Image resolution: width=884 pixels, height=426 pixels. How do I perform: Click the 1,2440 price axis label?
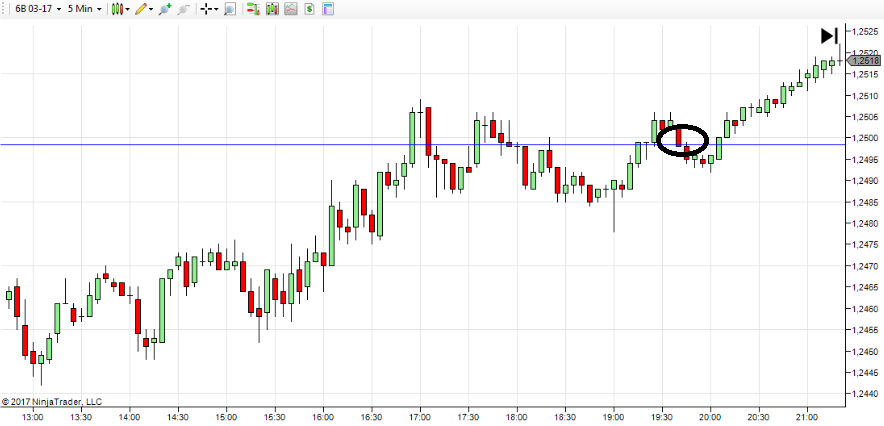coord(865,394)
